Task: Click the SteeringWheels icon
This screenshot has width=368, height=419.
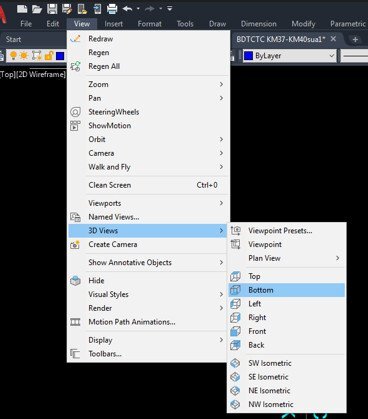Action: click(75, 112)
